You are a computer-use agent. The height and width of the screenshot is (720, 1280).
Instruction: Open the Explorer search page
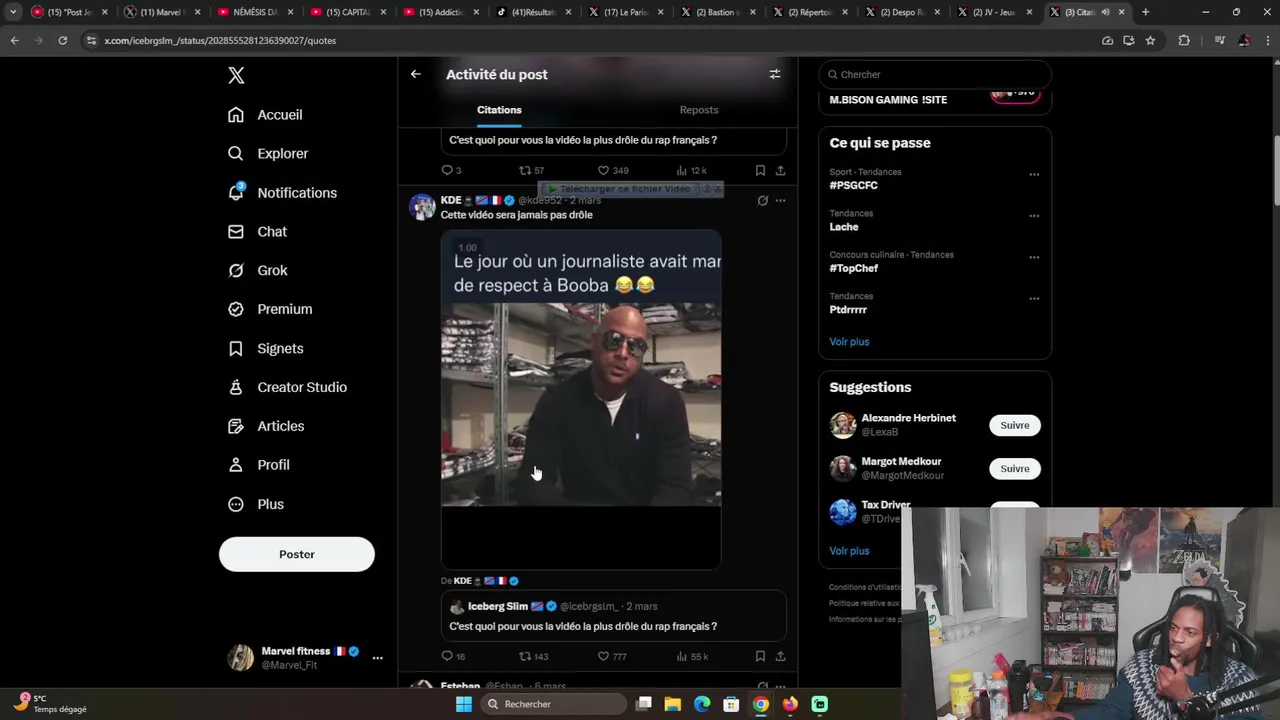268,154
